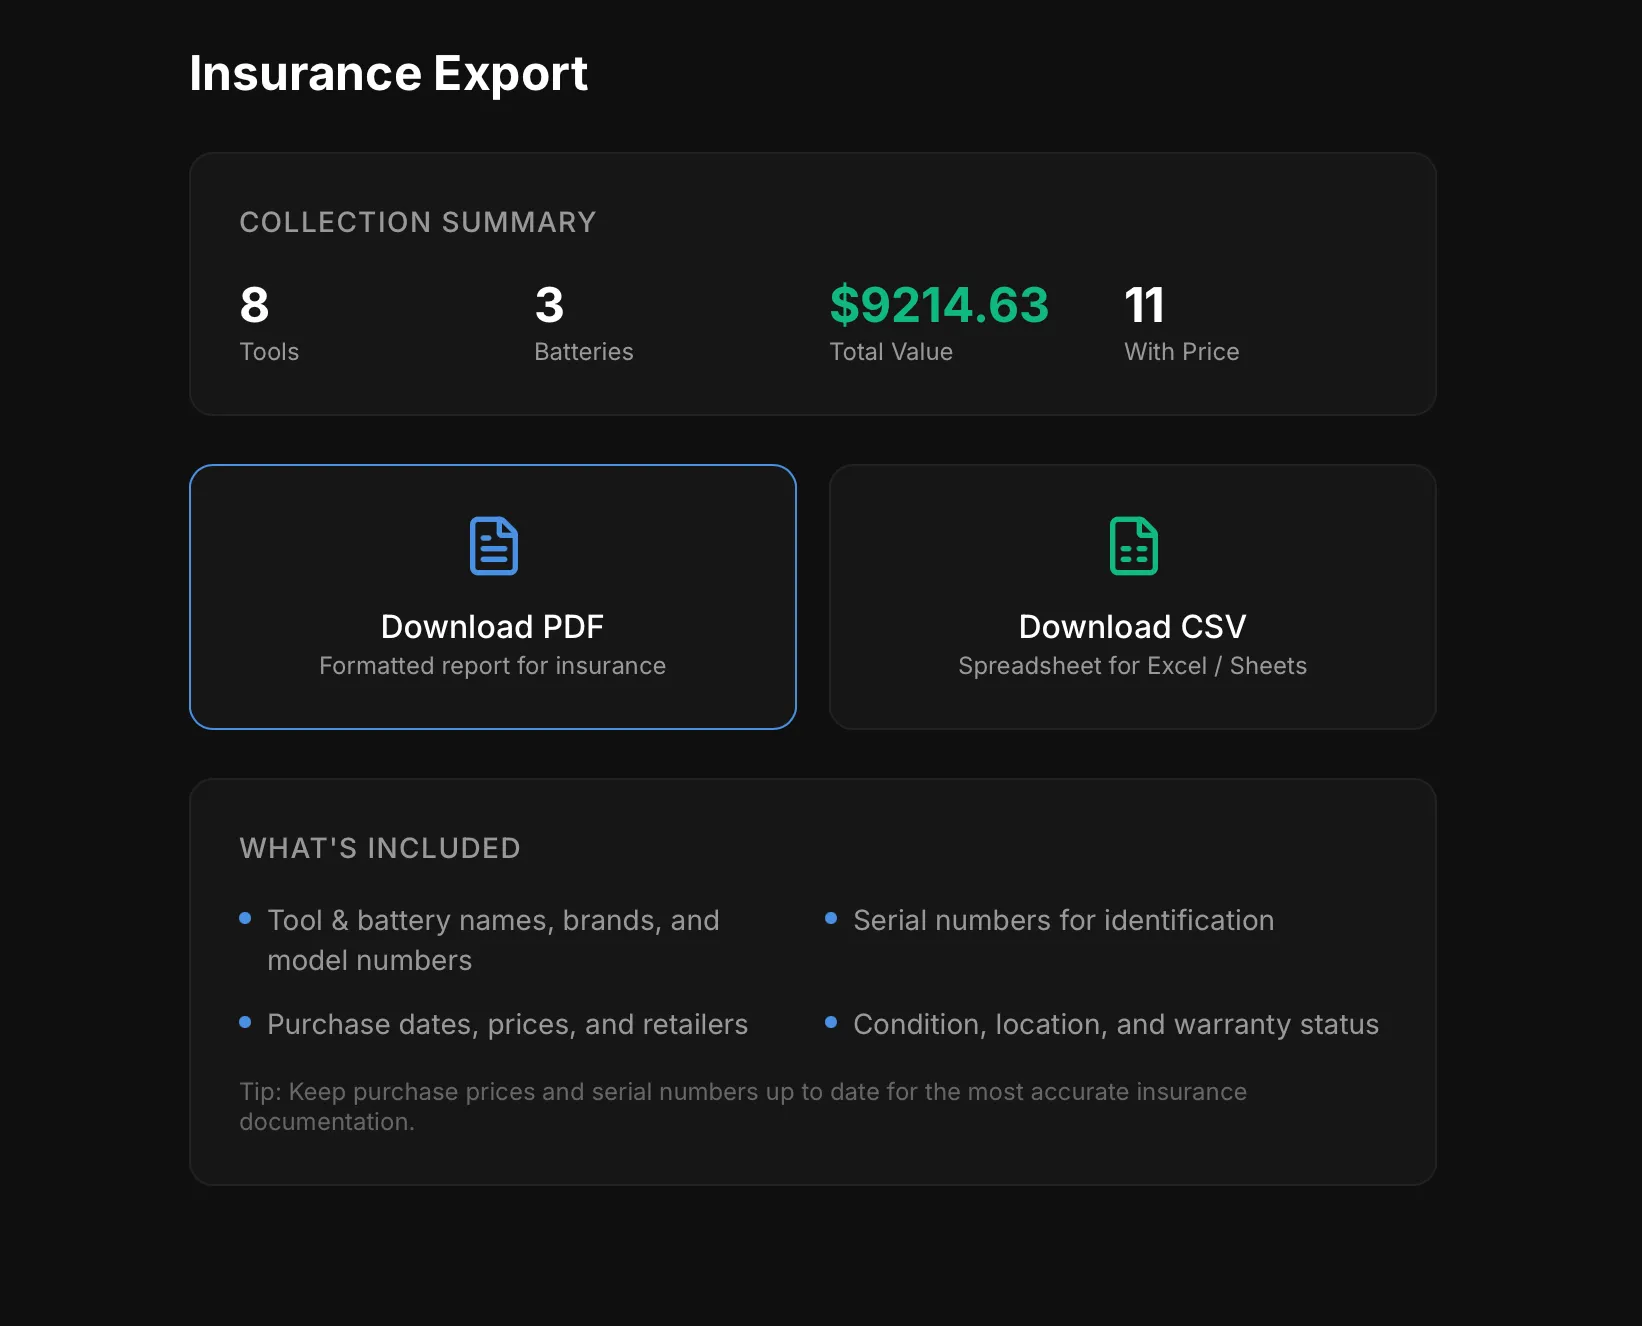The image size is (1642, 1326).
Task: Click the green $9214.63 Total Value figure
Action: (x=938, y=305)
